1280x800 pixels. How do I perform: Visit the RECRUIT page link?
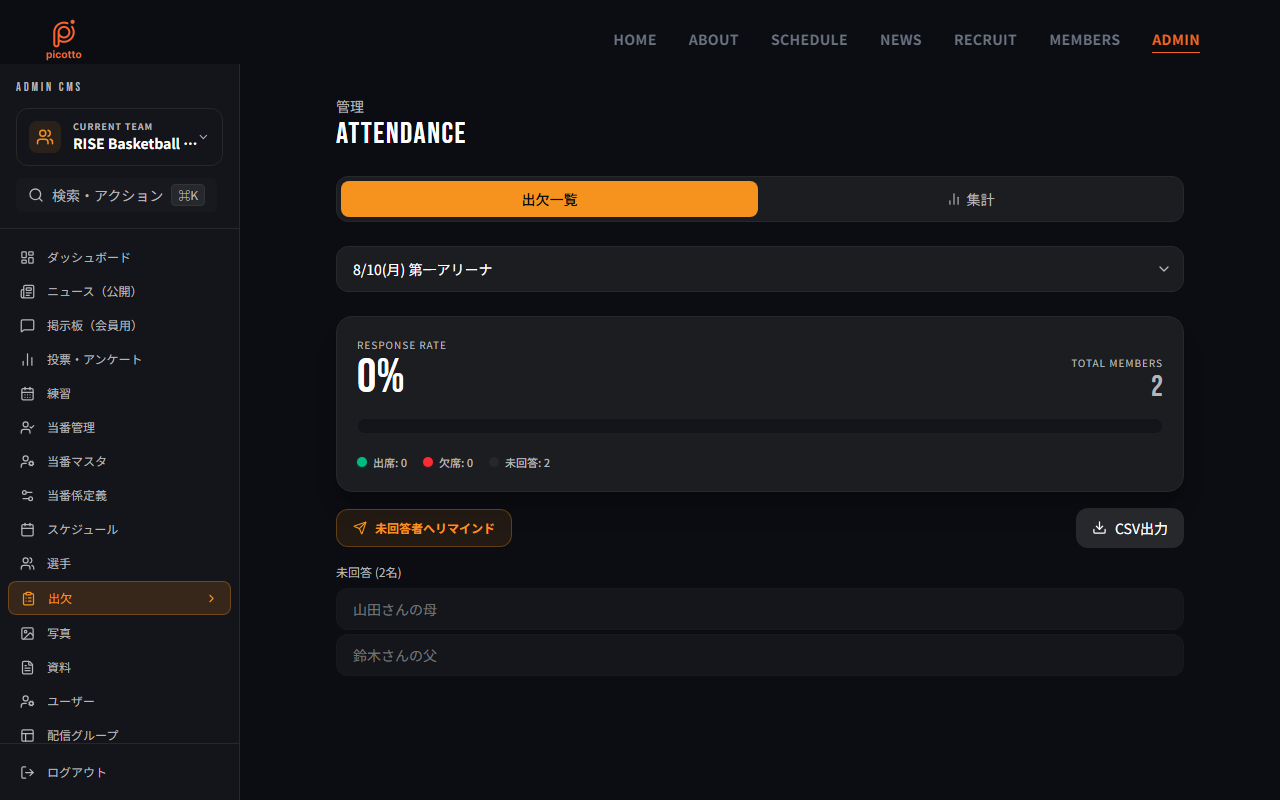point(986,40)
